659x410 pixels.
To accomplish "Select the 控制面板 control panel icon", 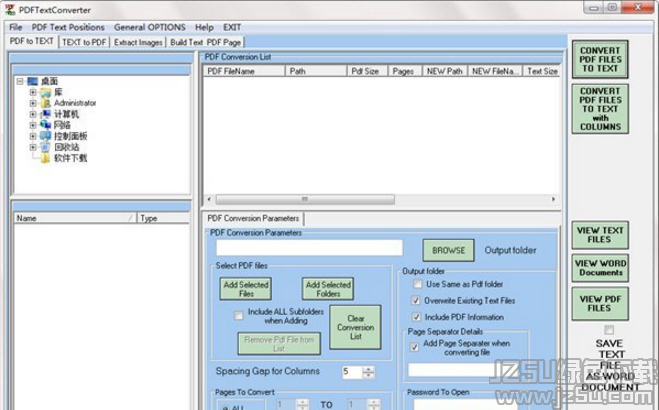I will coord(45,136).
